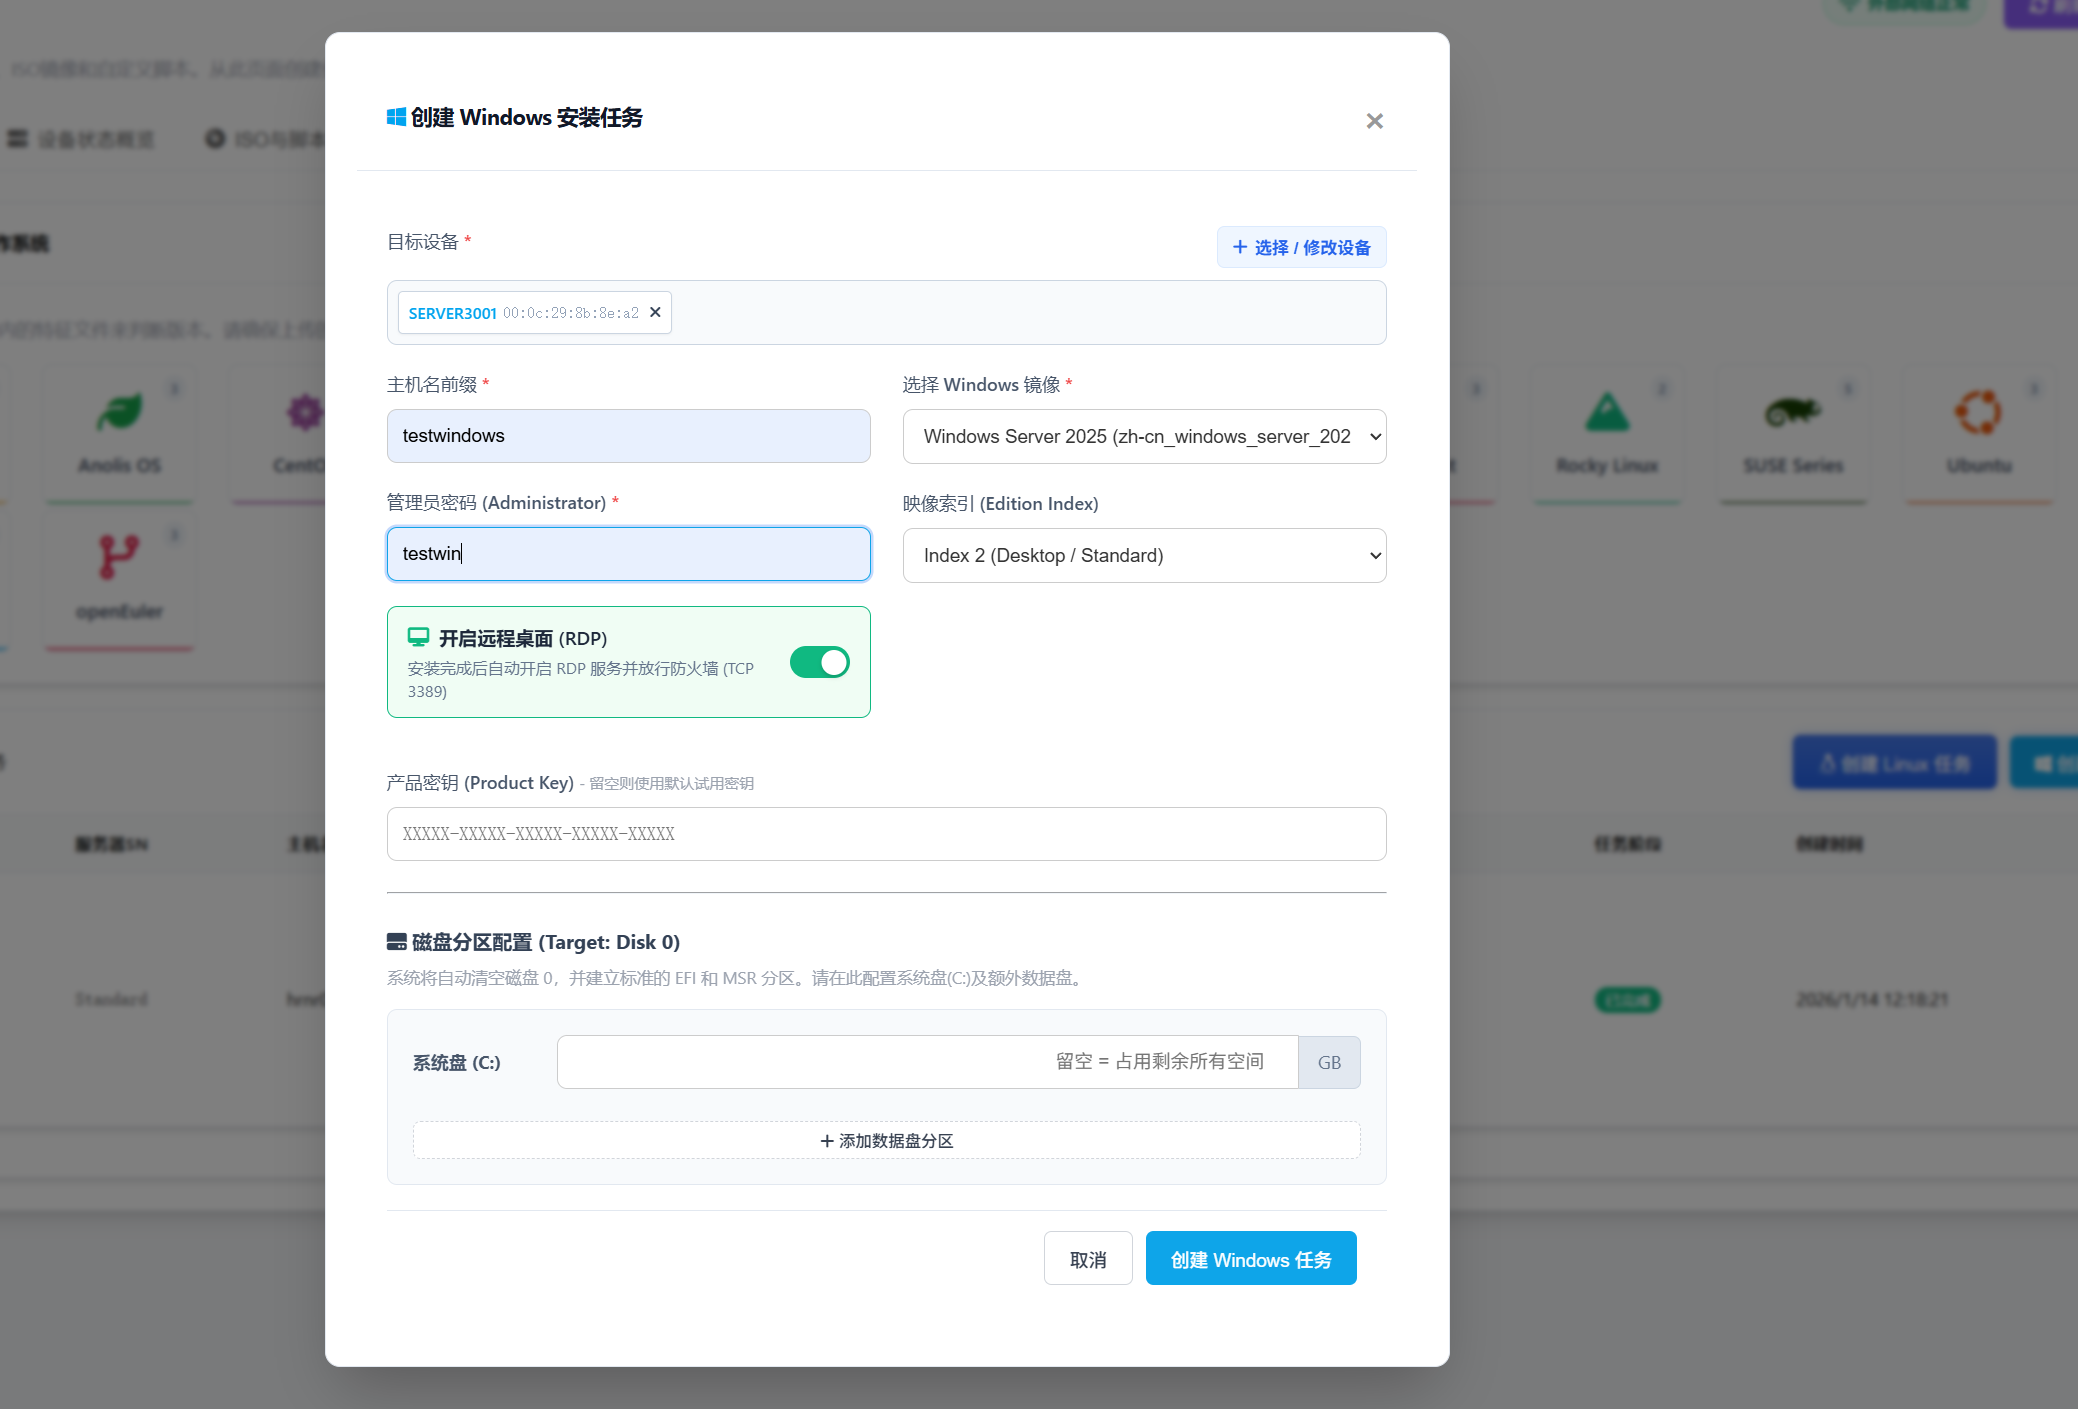Viewport: 2078px width, 1409px height.
Task: Click the Rocky Linux icon
Action: click(x=1606, y=413)
